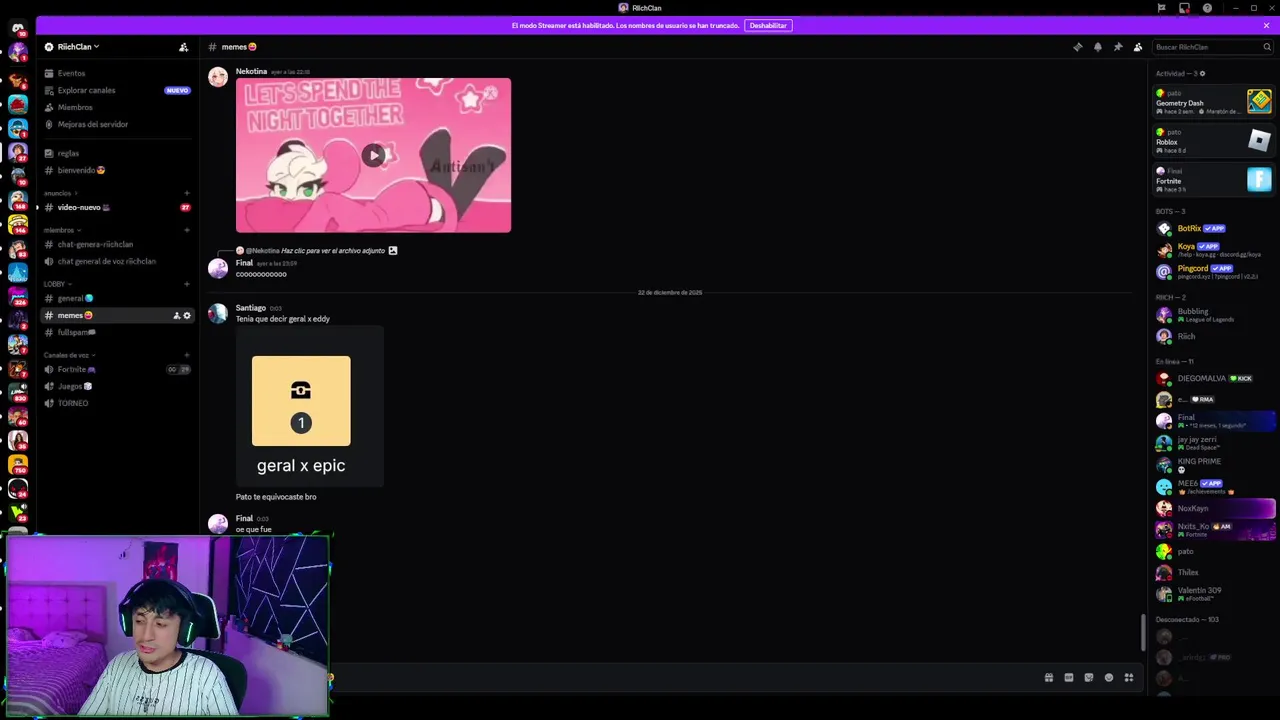Click the image attachment icon in reply preview

pos(393,251)
